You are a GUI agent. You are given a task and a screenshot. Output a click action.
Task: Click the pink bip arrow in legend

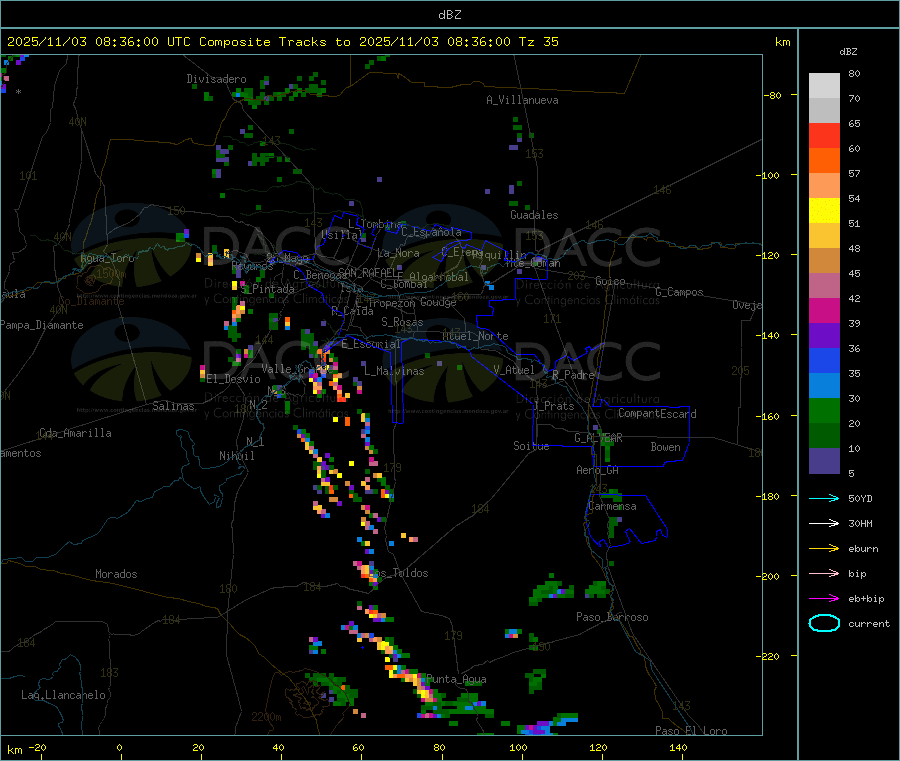point(824,573)
